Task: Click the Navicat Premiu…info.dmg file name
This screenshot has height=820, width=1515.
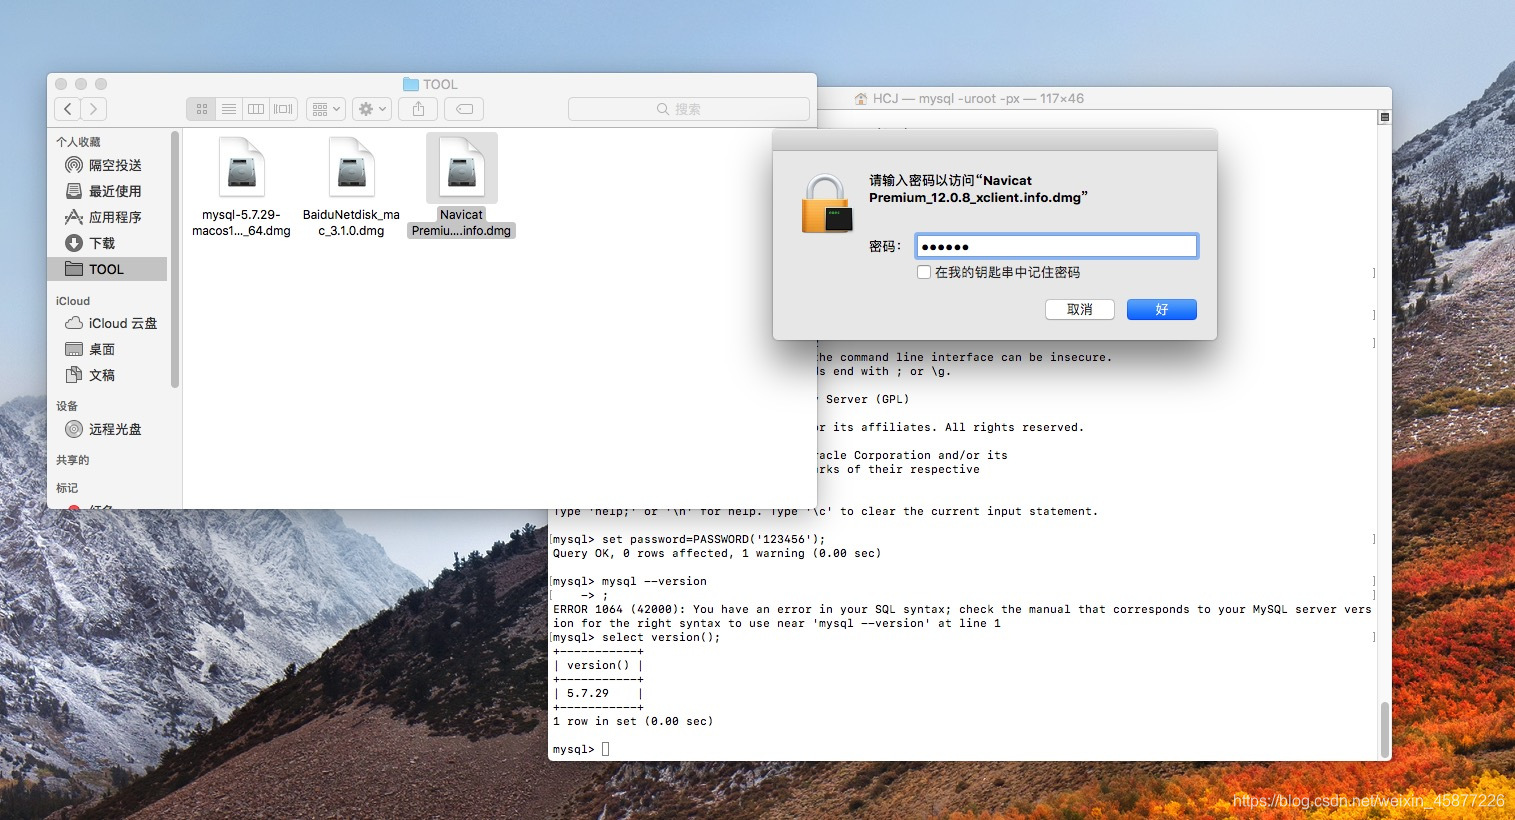Action: point(461,223)
